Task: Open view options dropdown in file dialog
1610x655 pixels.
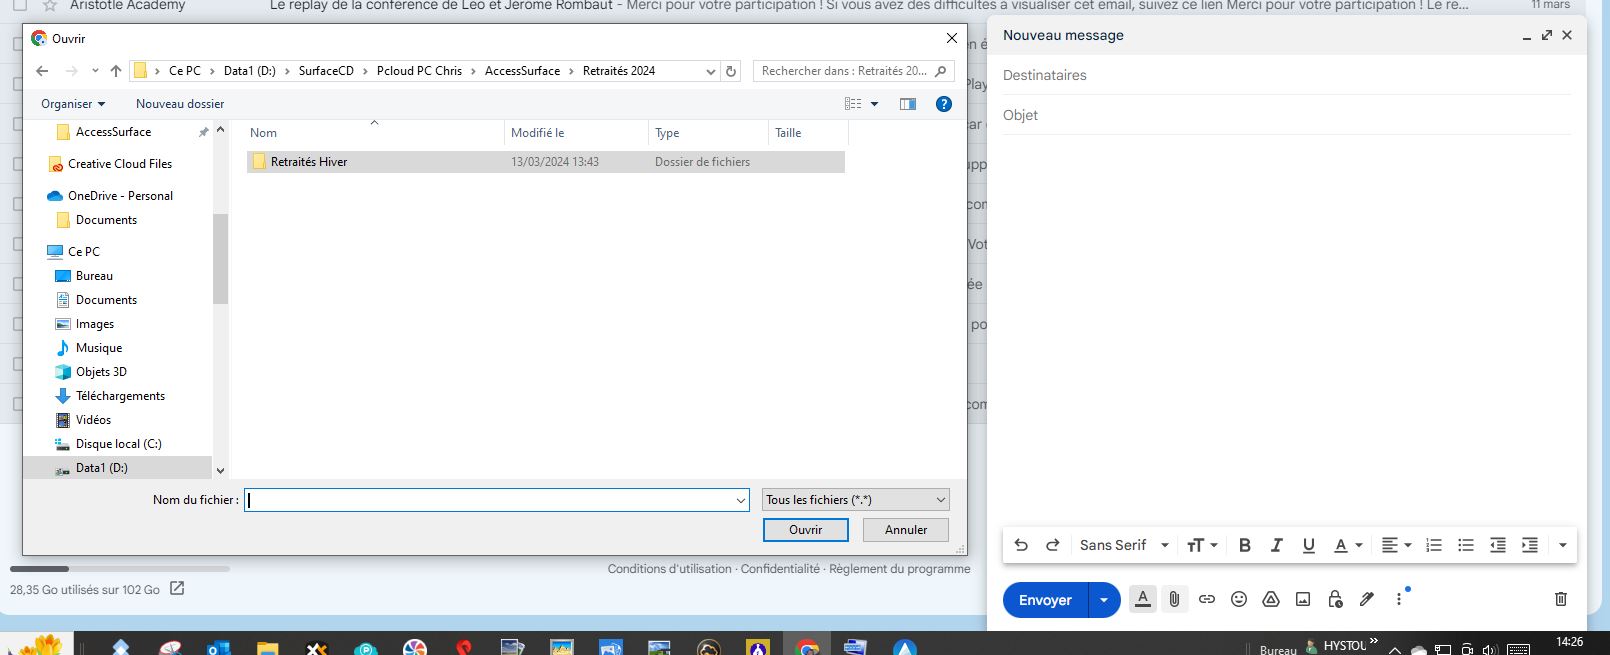Action: [875, 104]
